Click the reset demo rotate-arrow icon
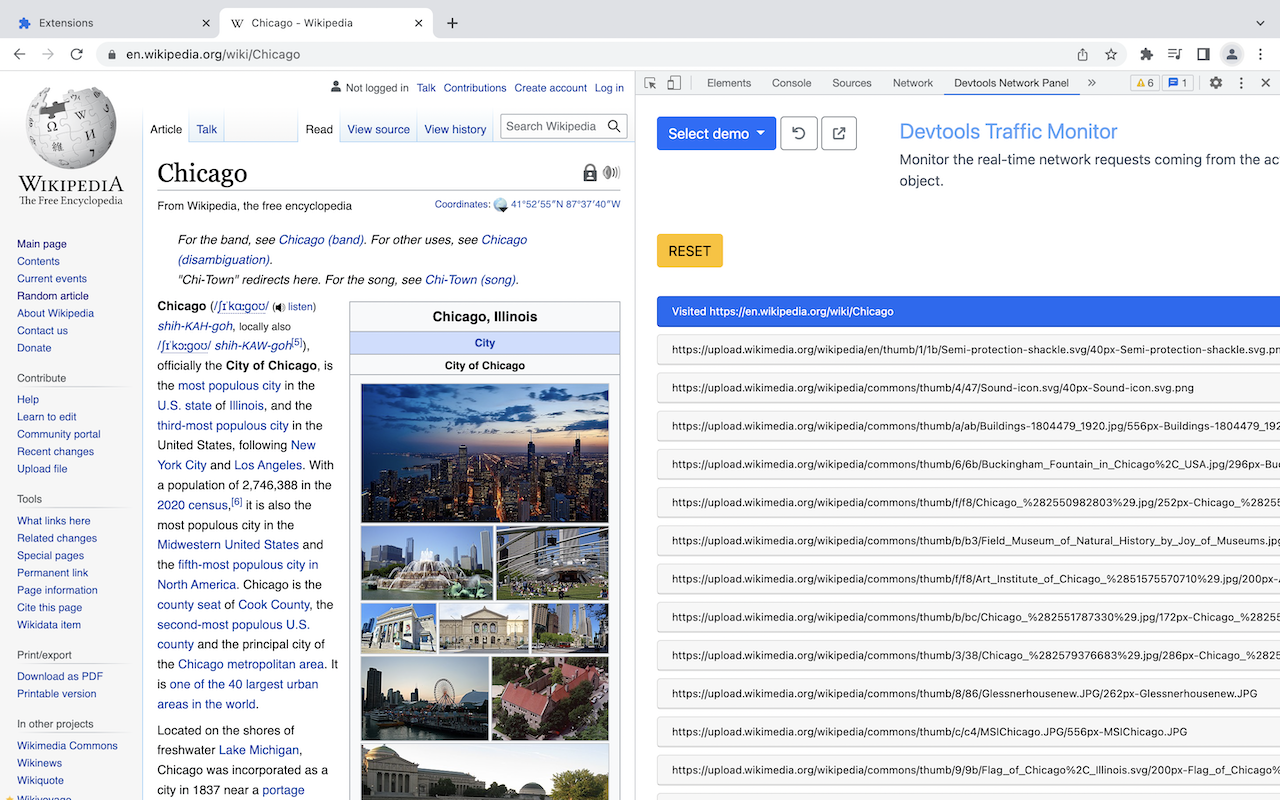This screenshot has height=800, width=1280. [x=798, y=133]
